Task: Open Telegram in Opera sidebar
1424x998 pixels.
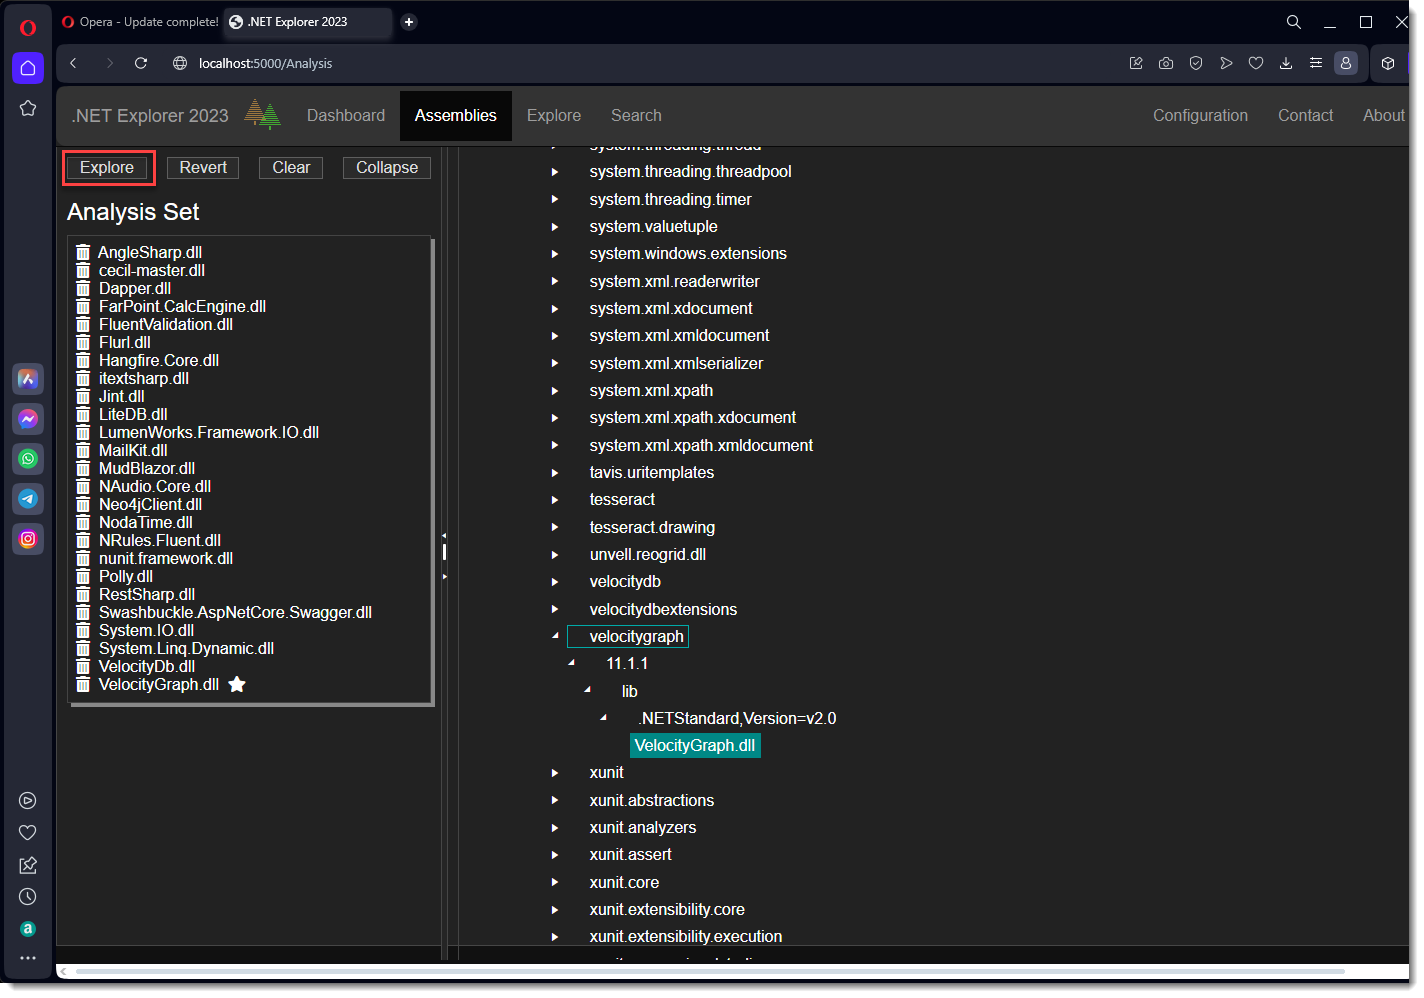Action: (x=28, y=499)
